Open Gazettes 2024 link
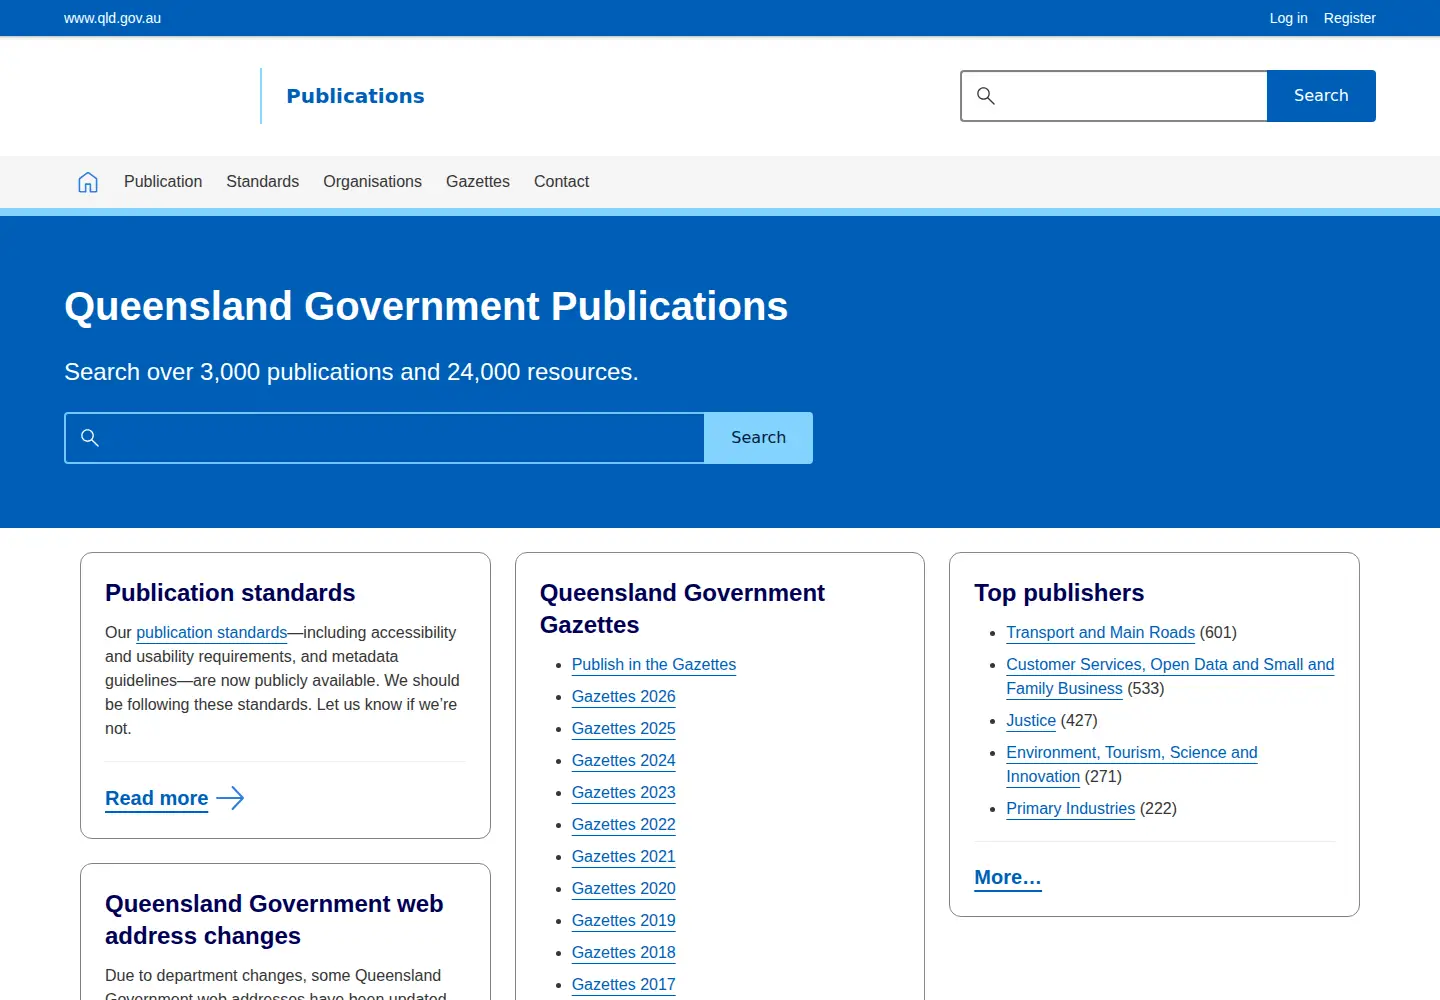Viewport: 1440px width, 1000px height. tap(624, 761)
